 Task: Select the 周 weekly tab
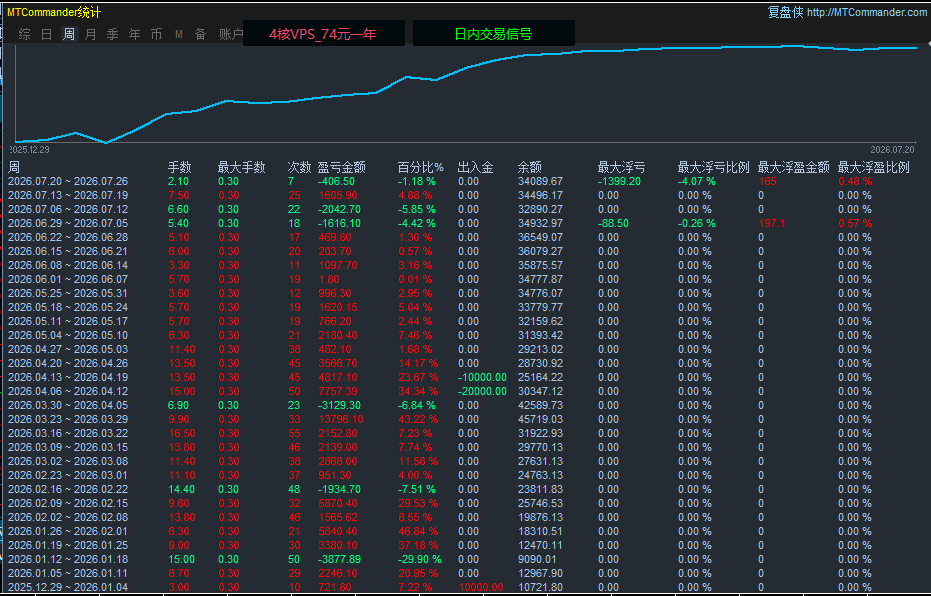click(69, 34)
